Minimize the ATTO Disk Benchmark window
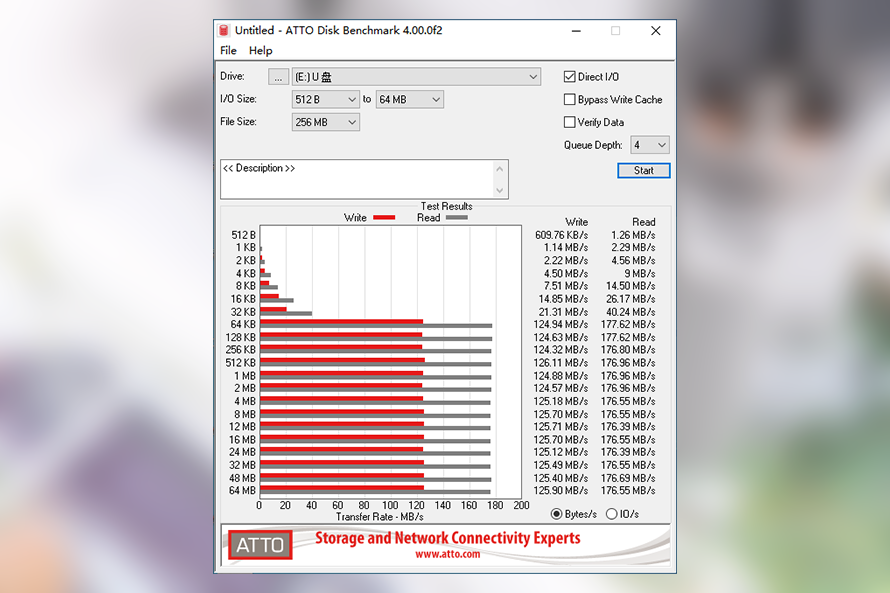 574,31
